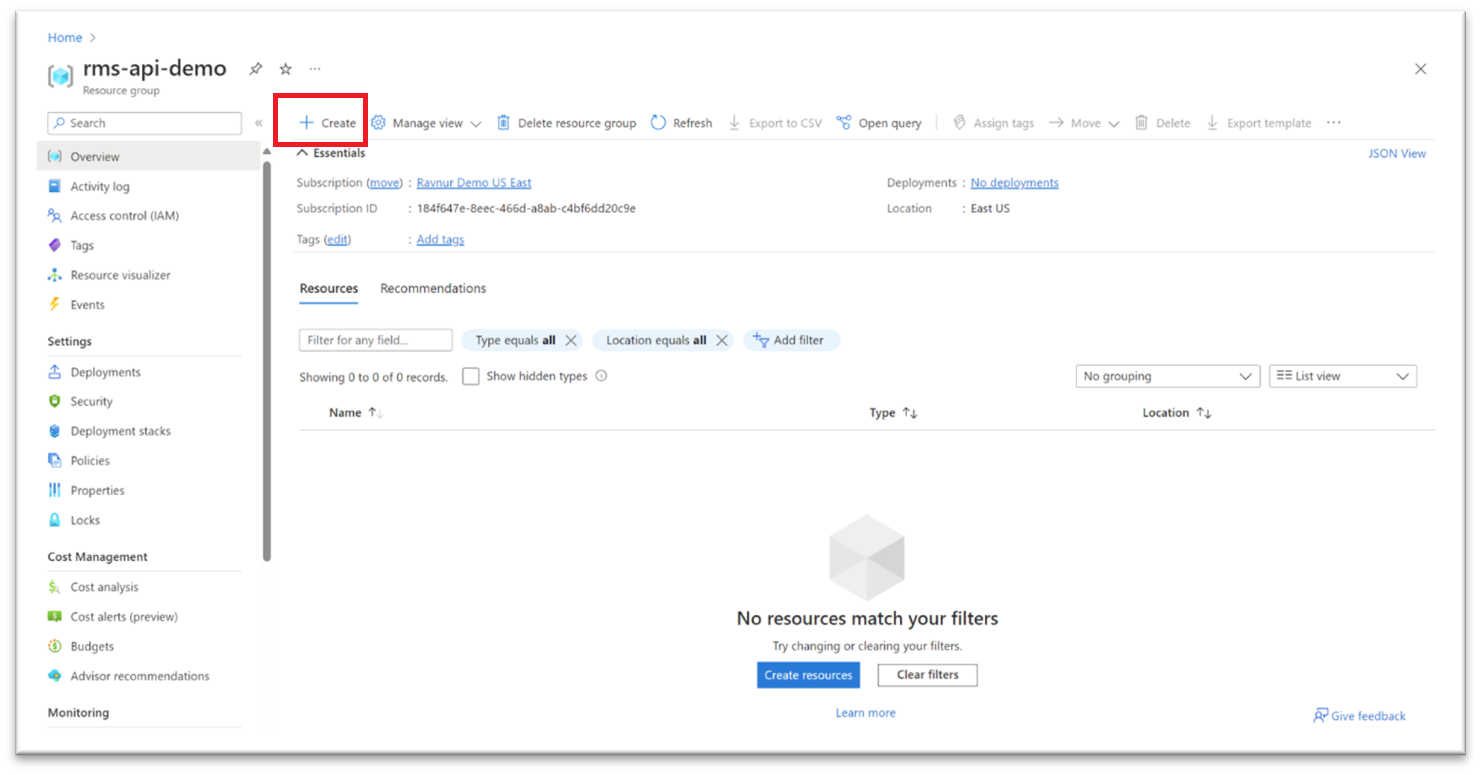This screenshot has height=775, width=1481.
Task: Click Clear filters button
Action: point(927,675)
